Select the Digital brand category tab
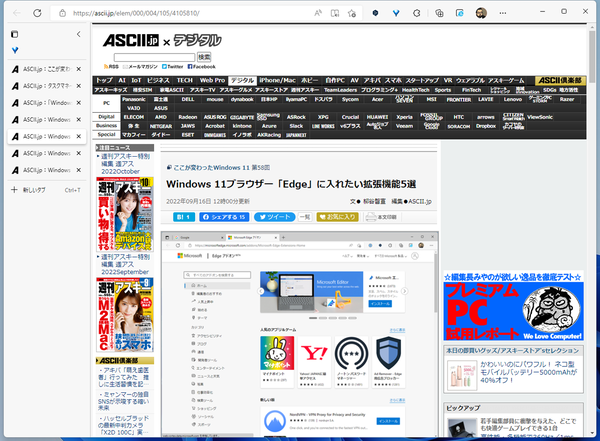600x441 pixels. (106, 117)
